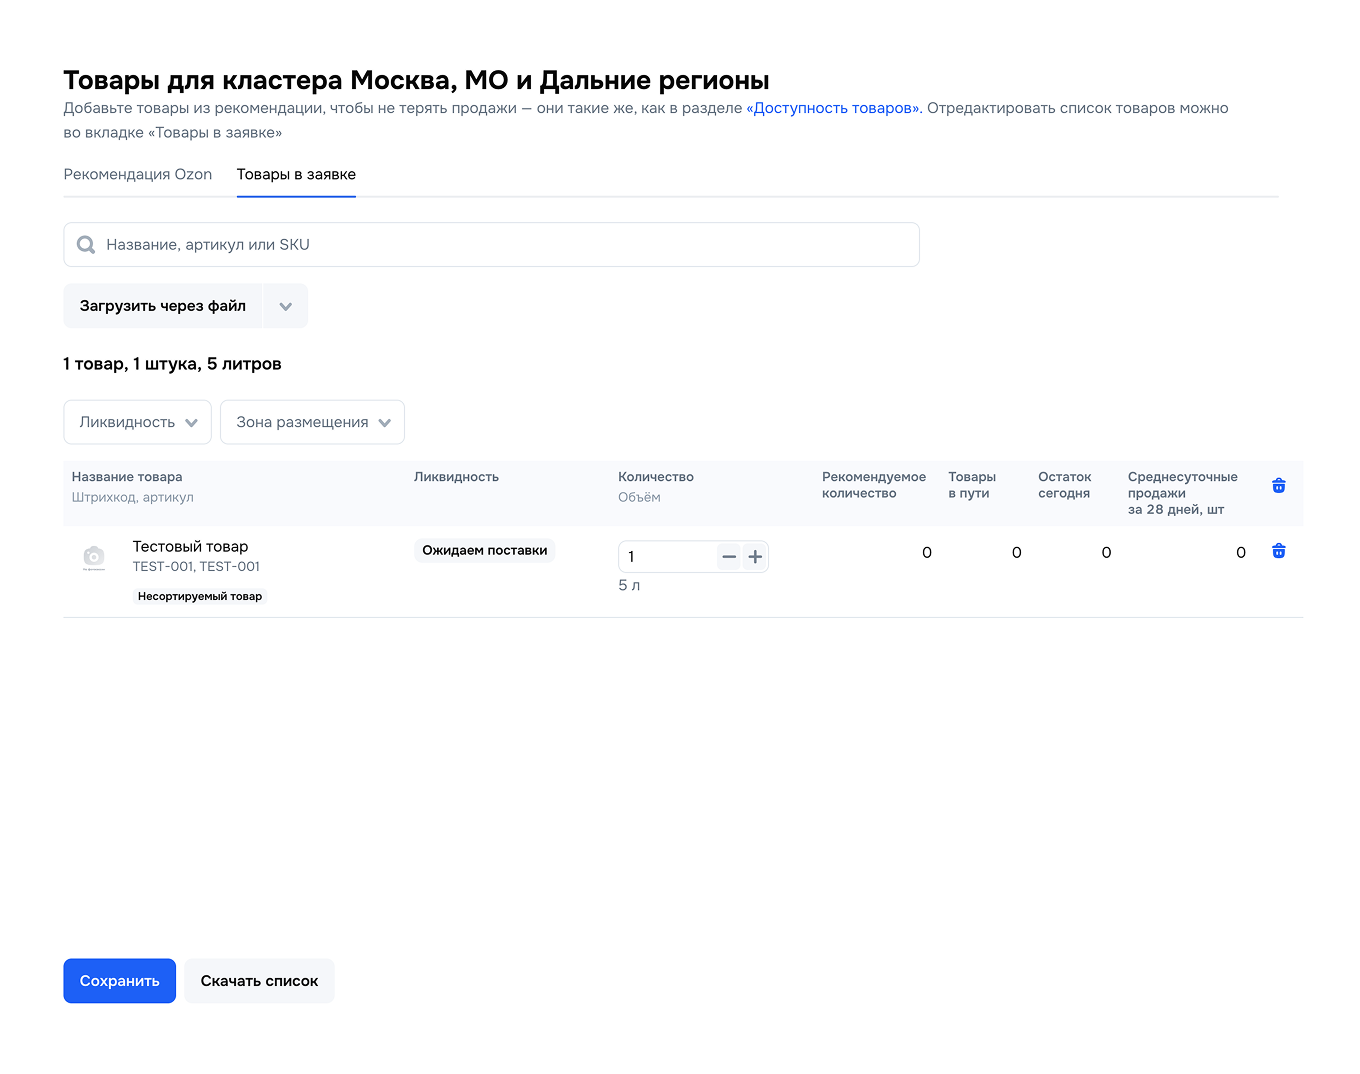The image size is (1360, 1074).
Task: Click the header trash icon to clear all products
Action: [x=1279, y=485]
